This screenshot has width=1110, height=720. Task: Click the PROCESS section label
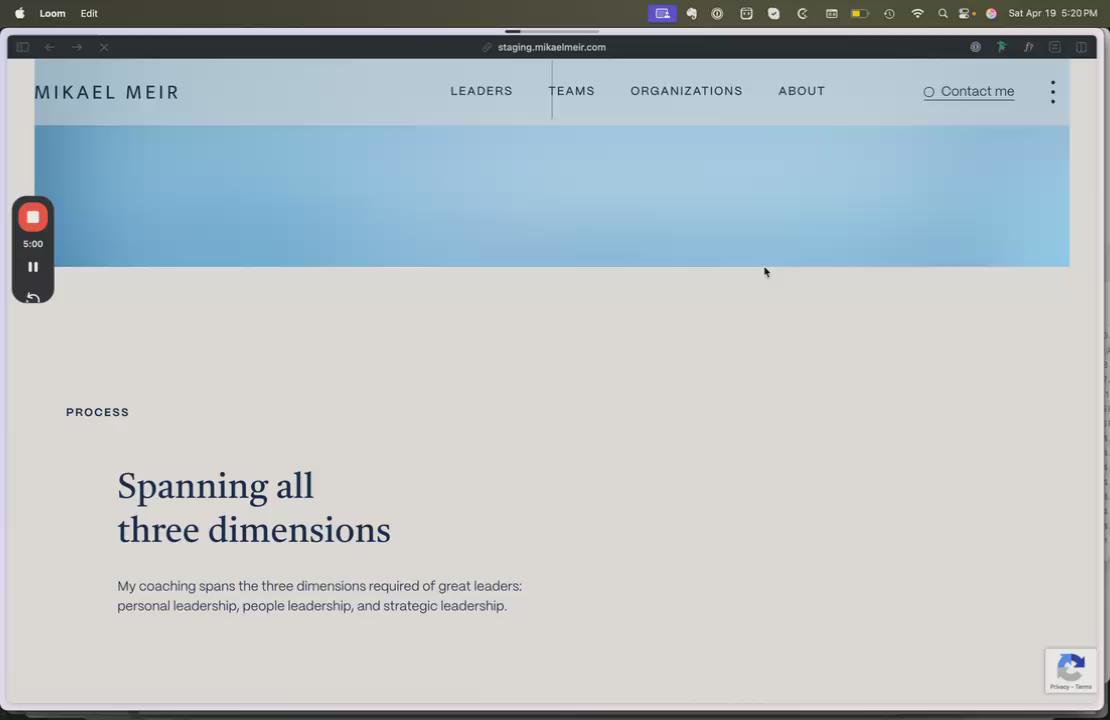(98, 412)
